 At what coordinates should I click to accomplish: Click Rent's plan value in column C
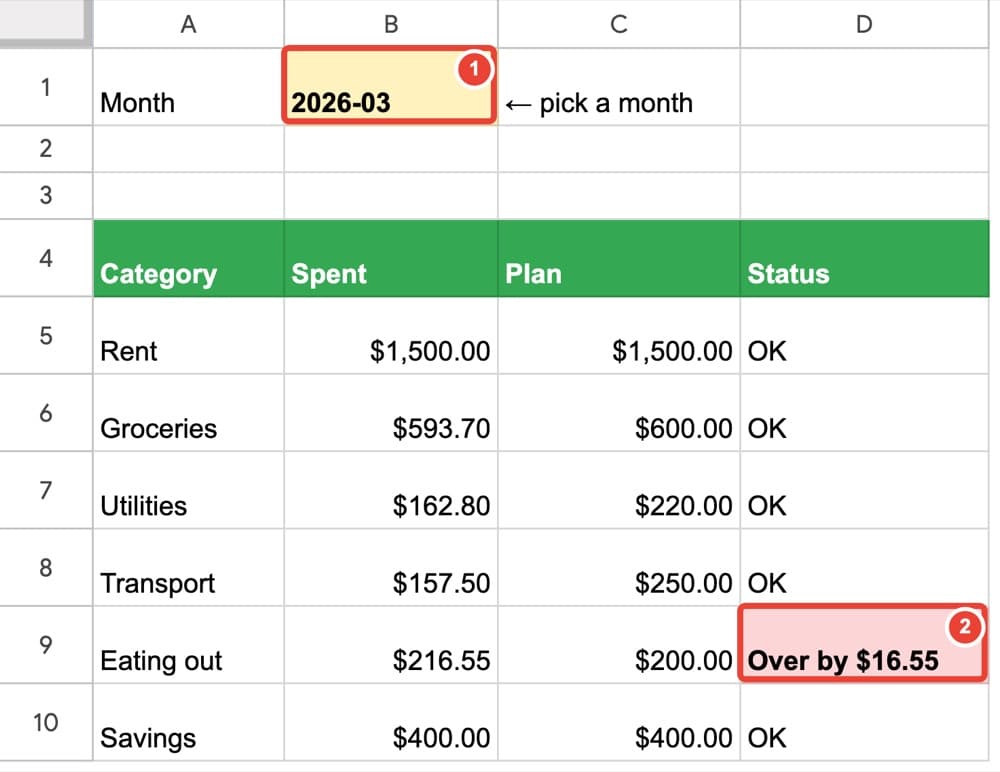coord(619,336)
